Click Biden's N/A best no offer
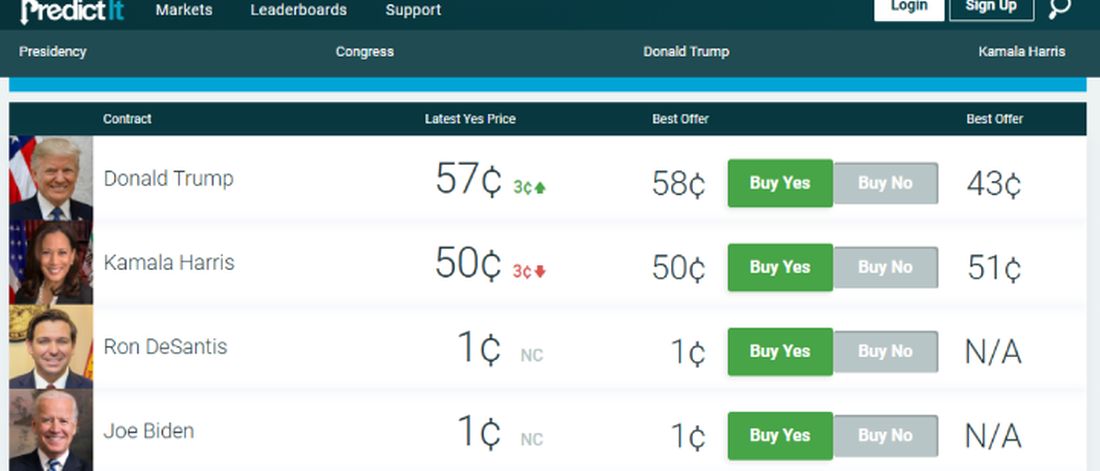 pyautogui.click(x=993, y=437)
